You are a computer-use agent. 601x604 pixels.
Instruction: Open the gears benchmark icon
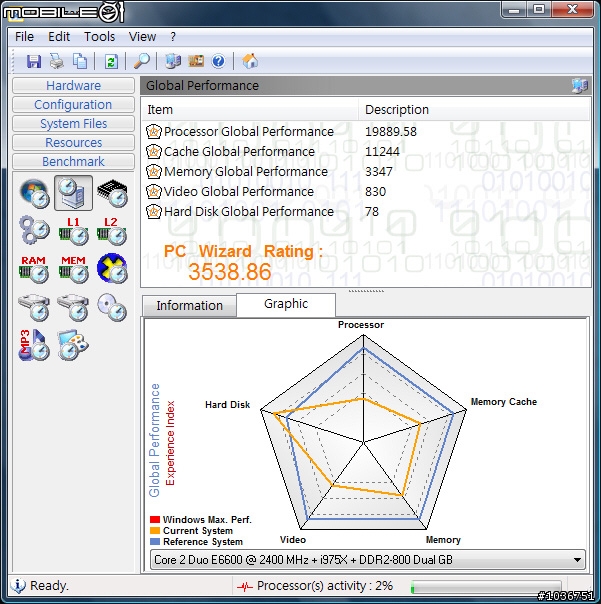click(35, 230)
